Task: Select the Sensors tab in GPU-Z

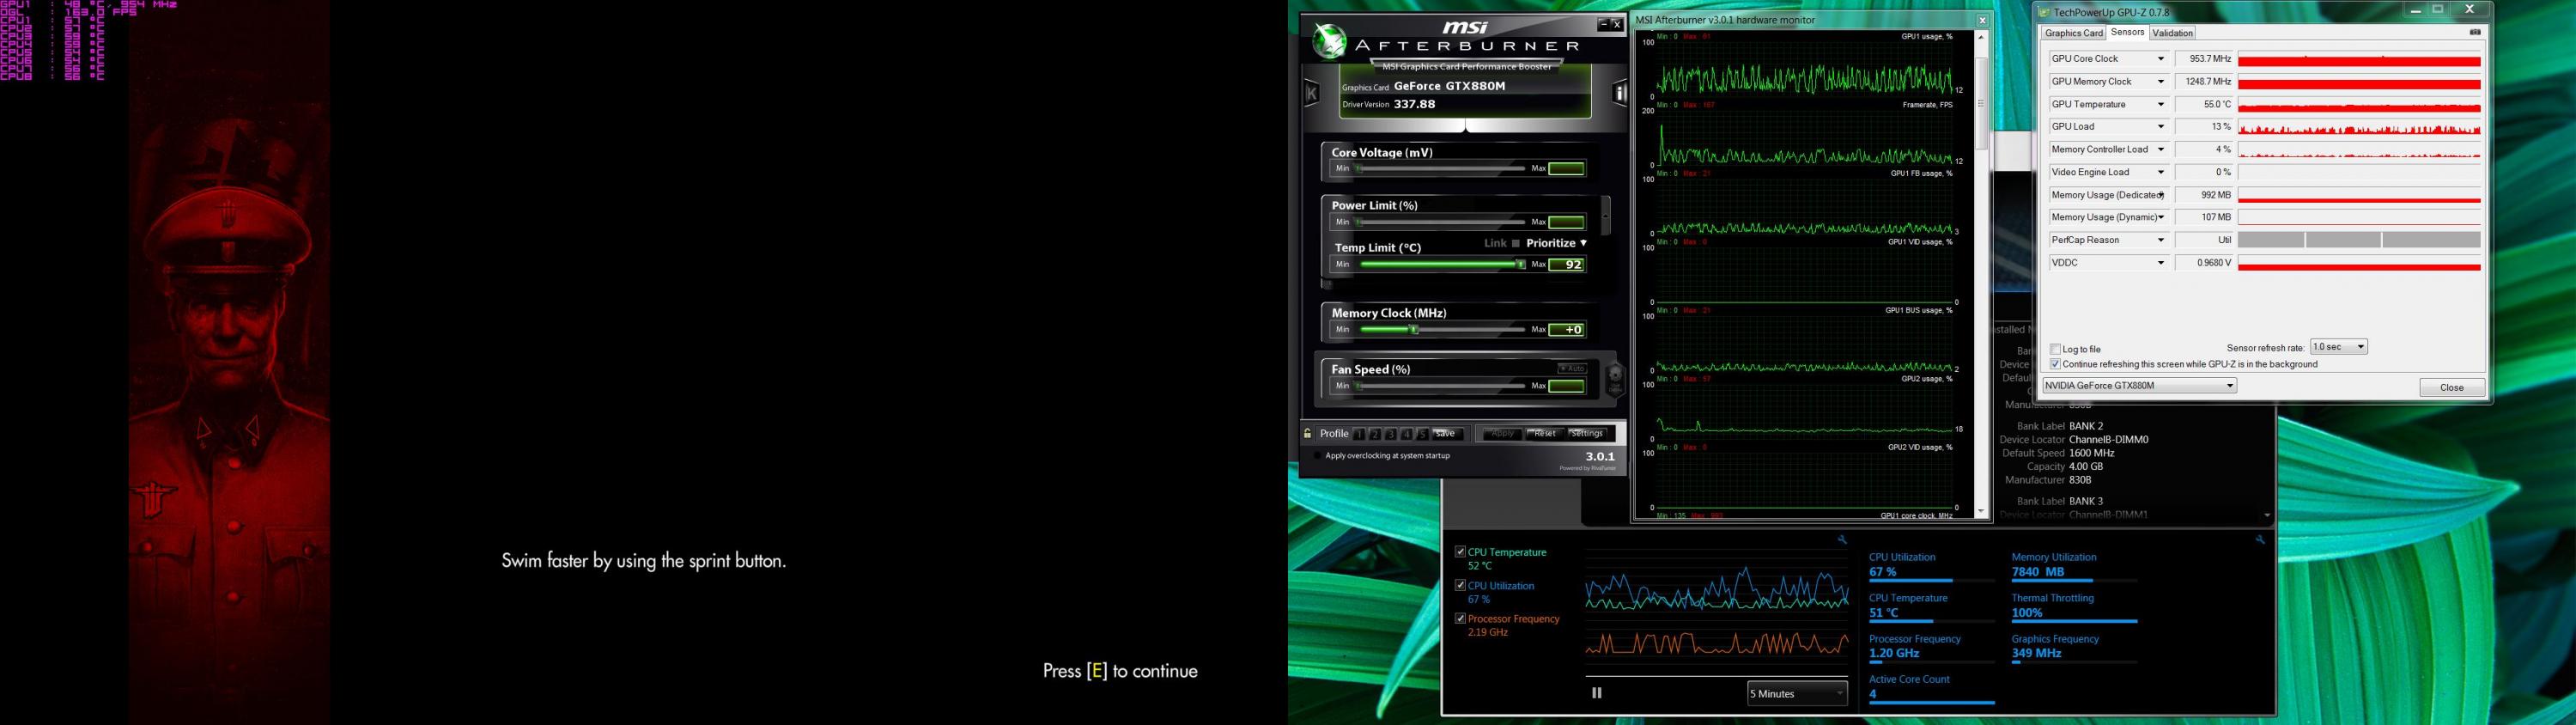Action: click(x=2127, y=32)
